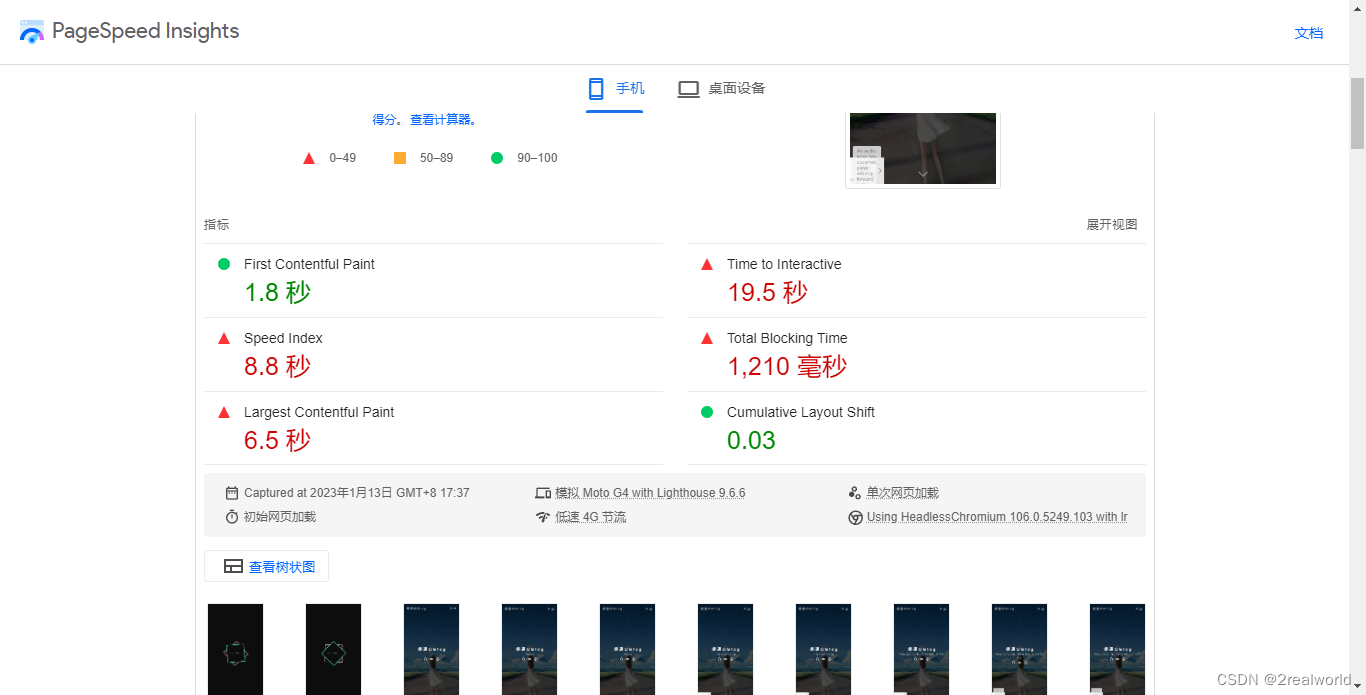Click the device emulation icon beside Moto G4
This screenshot has height=695, width=1366.
[x=543, y=493]
